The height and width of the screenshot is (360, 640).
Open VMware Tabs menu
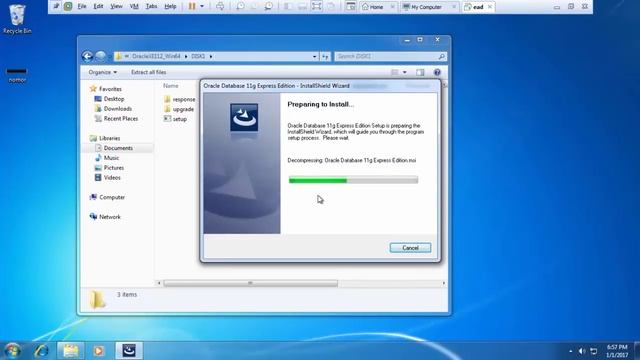coord(151,7)
